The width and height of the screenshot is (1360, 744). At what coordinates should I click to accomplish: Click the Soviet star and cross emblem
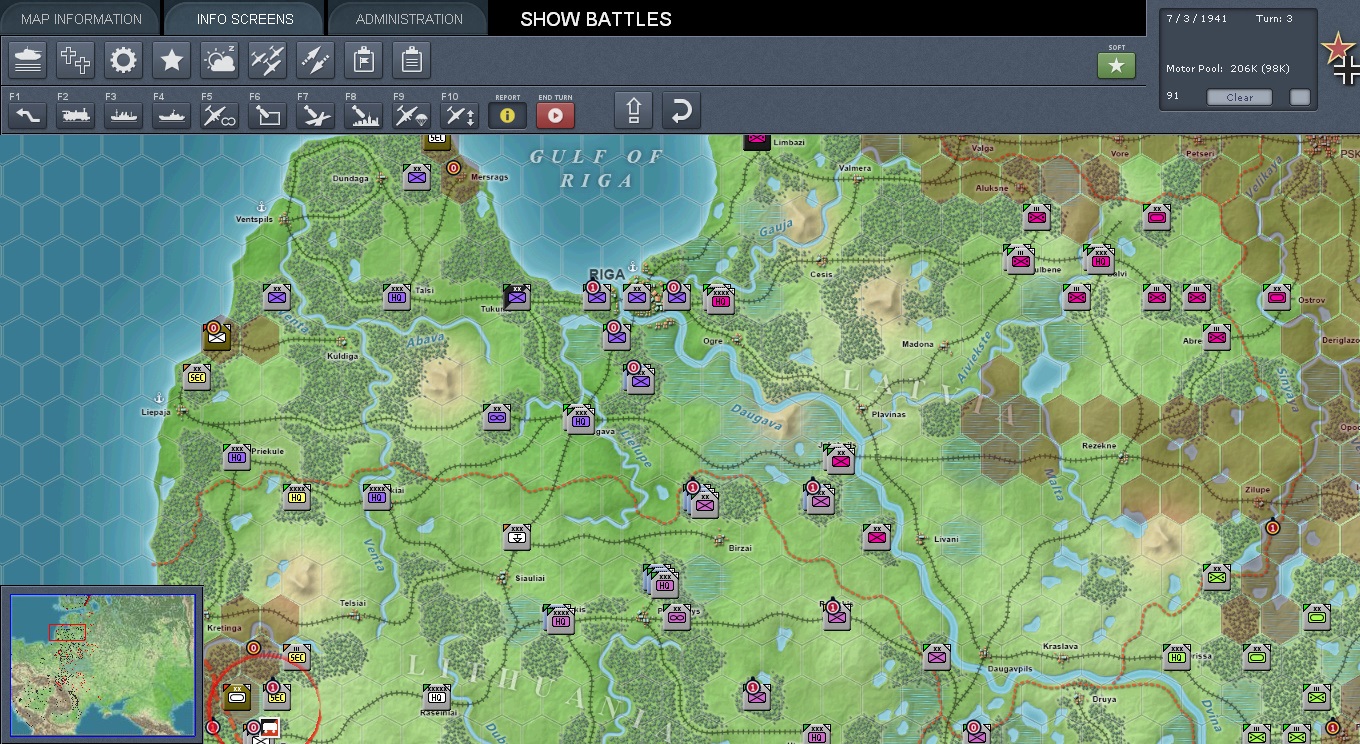[x=1340, y=57]
